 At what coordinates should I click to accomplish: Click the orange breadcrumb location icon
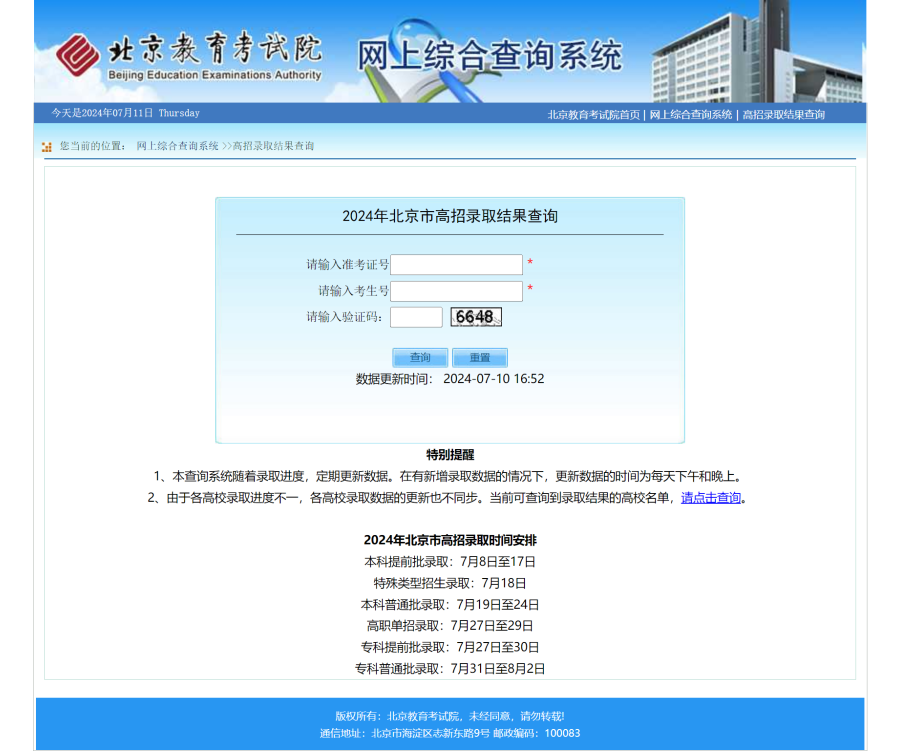tap(44, 145)
